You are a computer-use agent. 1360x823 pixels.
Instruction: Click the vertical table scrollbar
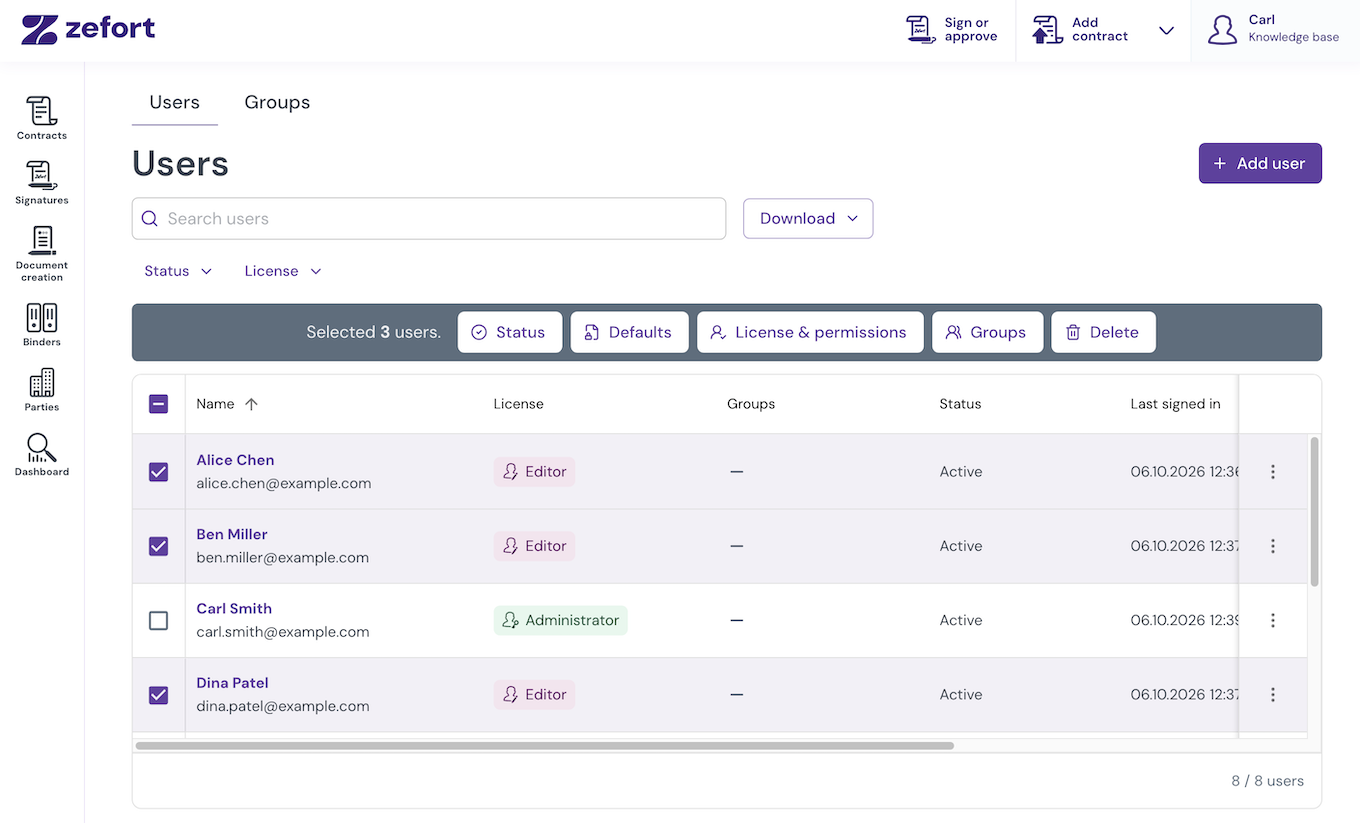pyautogui.click(x=1314, y=511)
